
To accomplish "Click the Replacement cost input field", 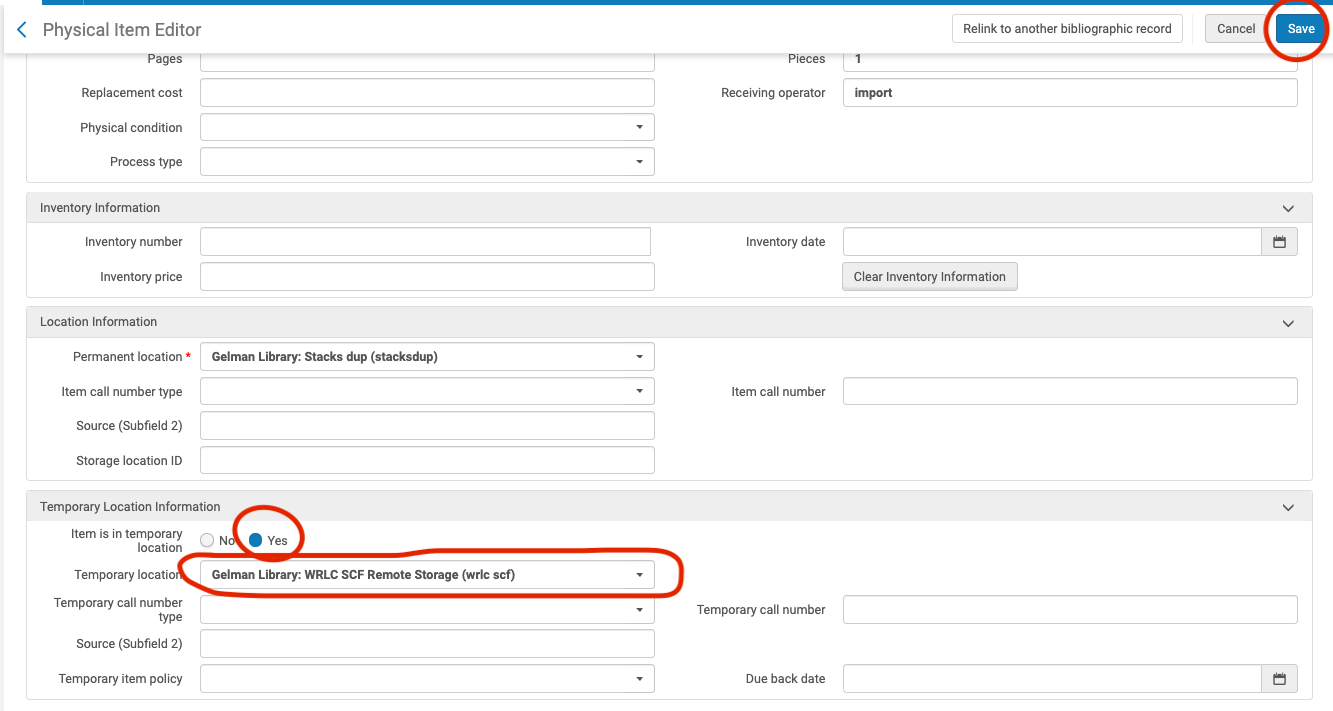I will coord(427,93).
